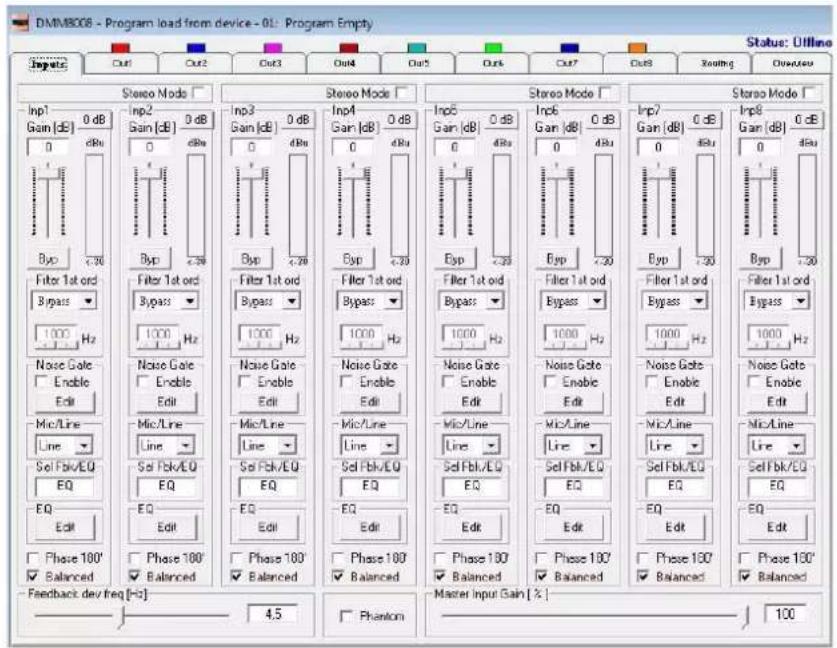This screenshot has width=837, height=648.
Task: Open the EQ Edit button for Inp3
Action: pos(268,527)
